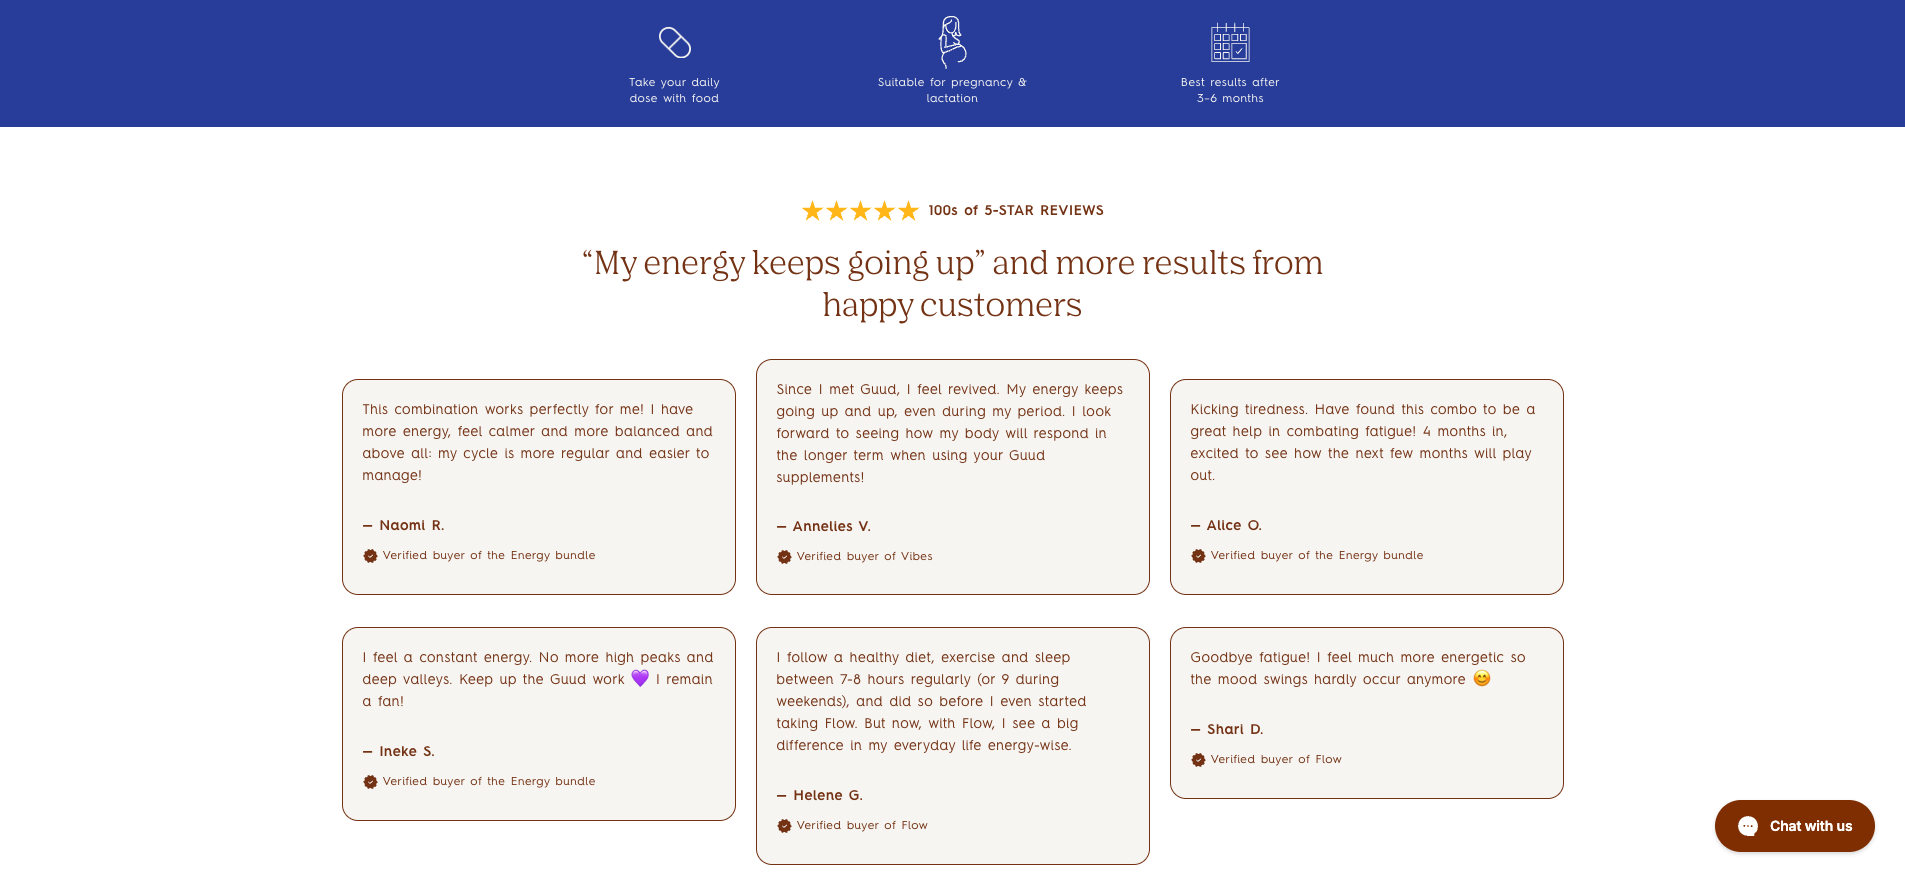The width and height of the screenshot is (1905, 879).
Task: Click the pill capsule icon
Action: tap(675, 42)
